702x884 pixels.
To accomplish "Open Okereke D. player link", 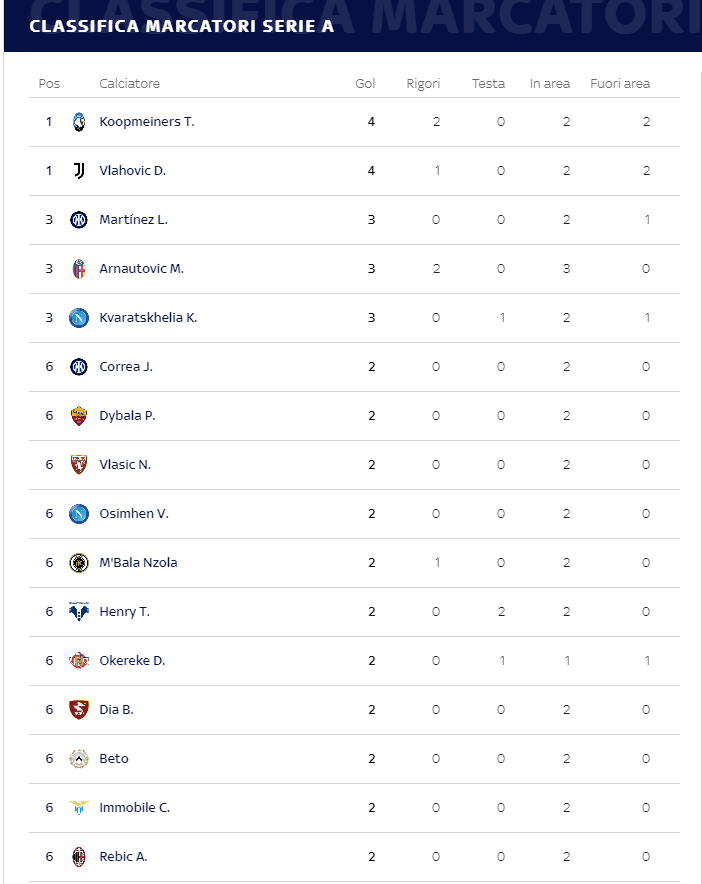I will pos(132,661).
